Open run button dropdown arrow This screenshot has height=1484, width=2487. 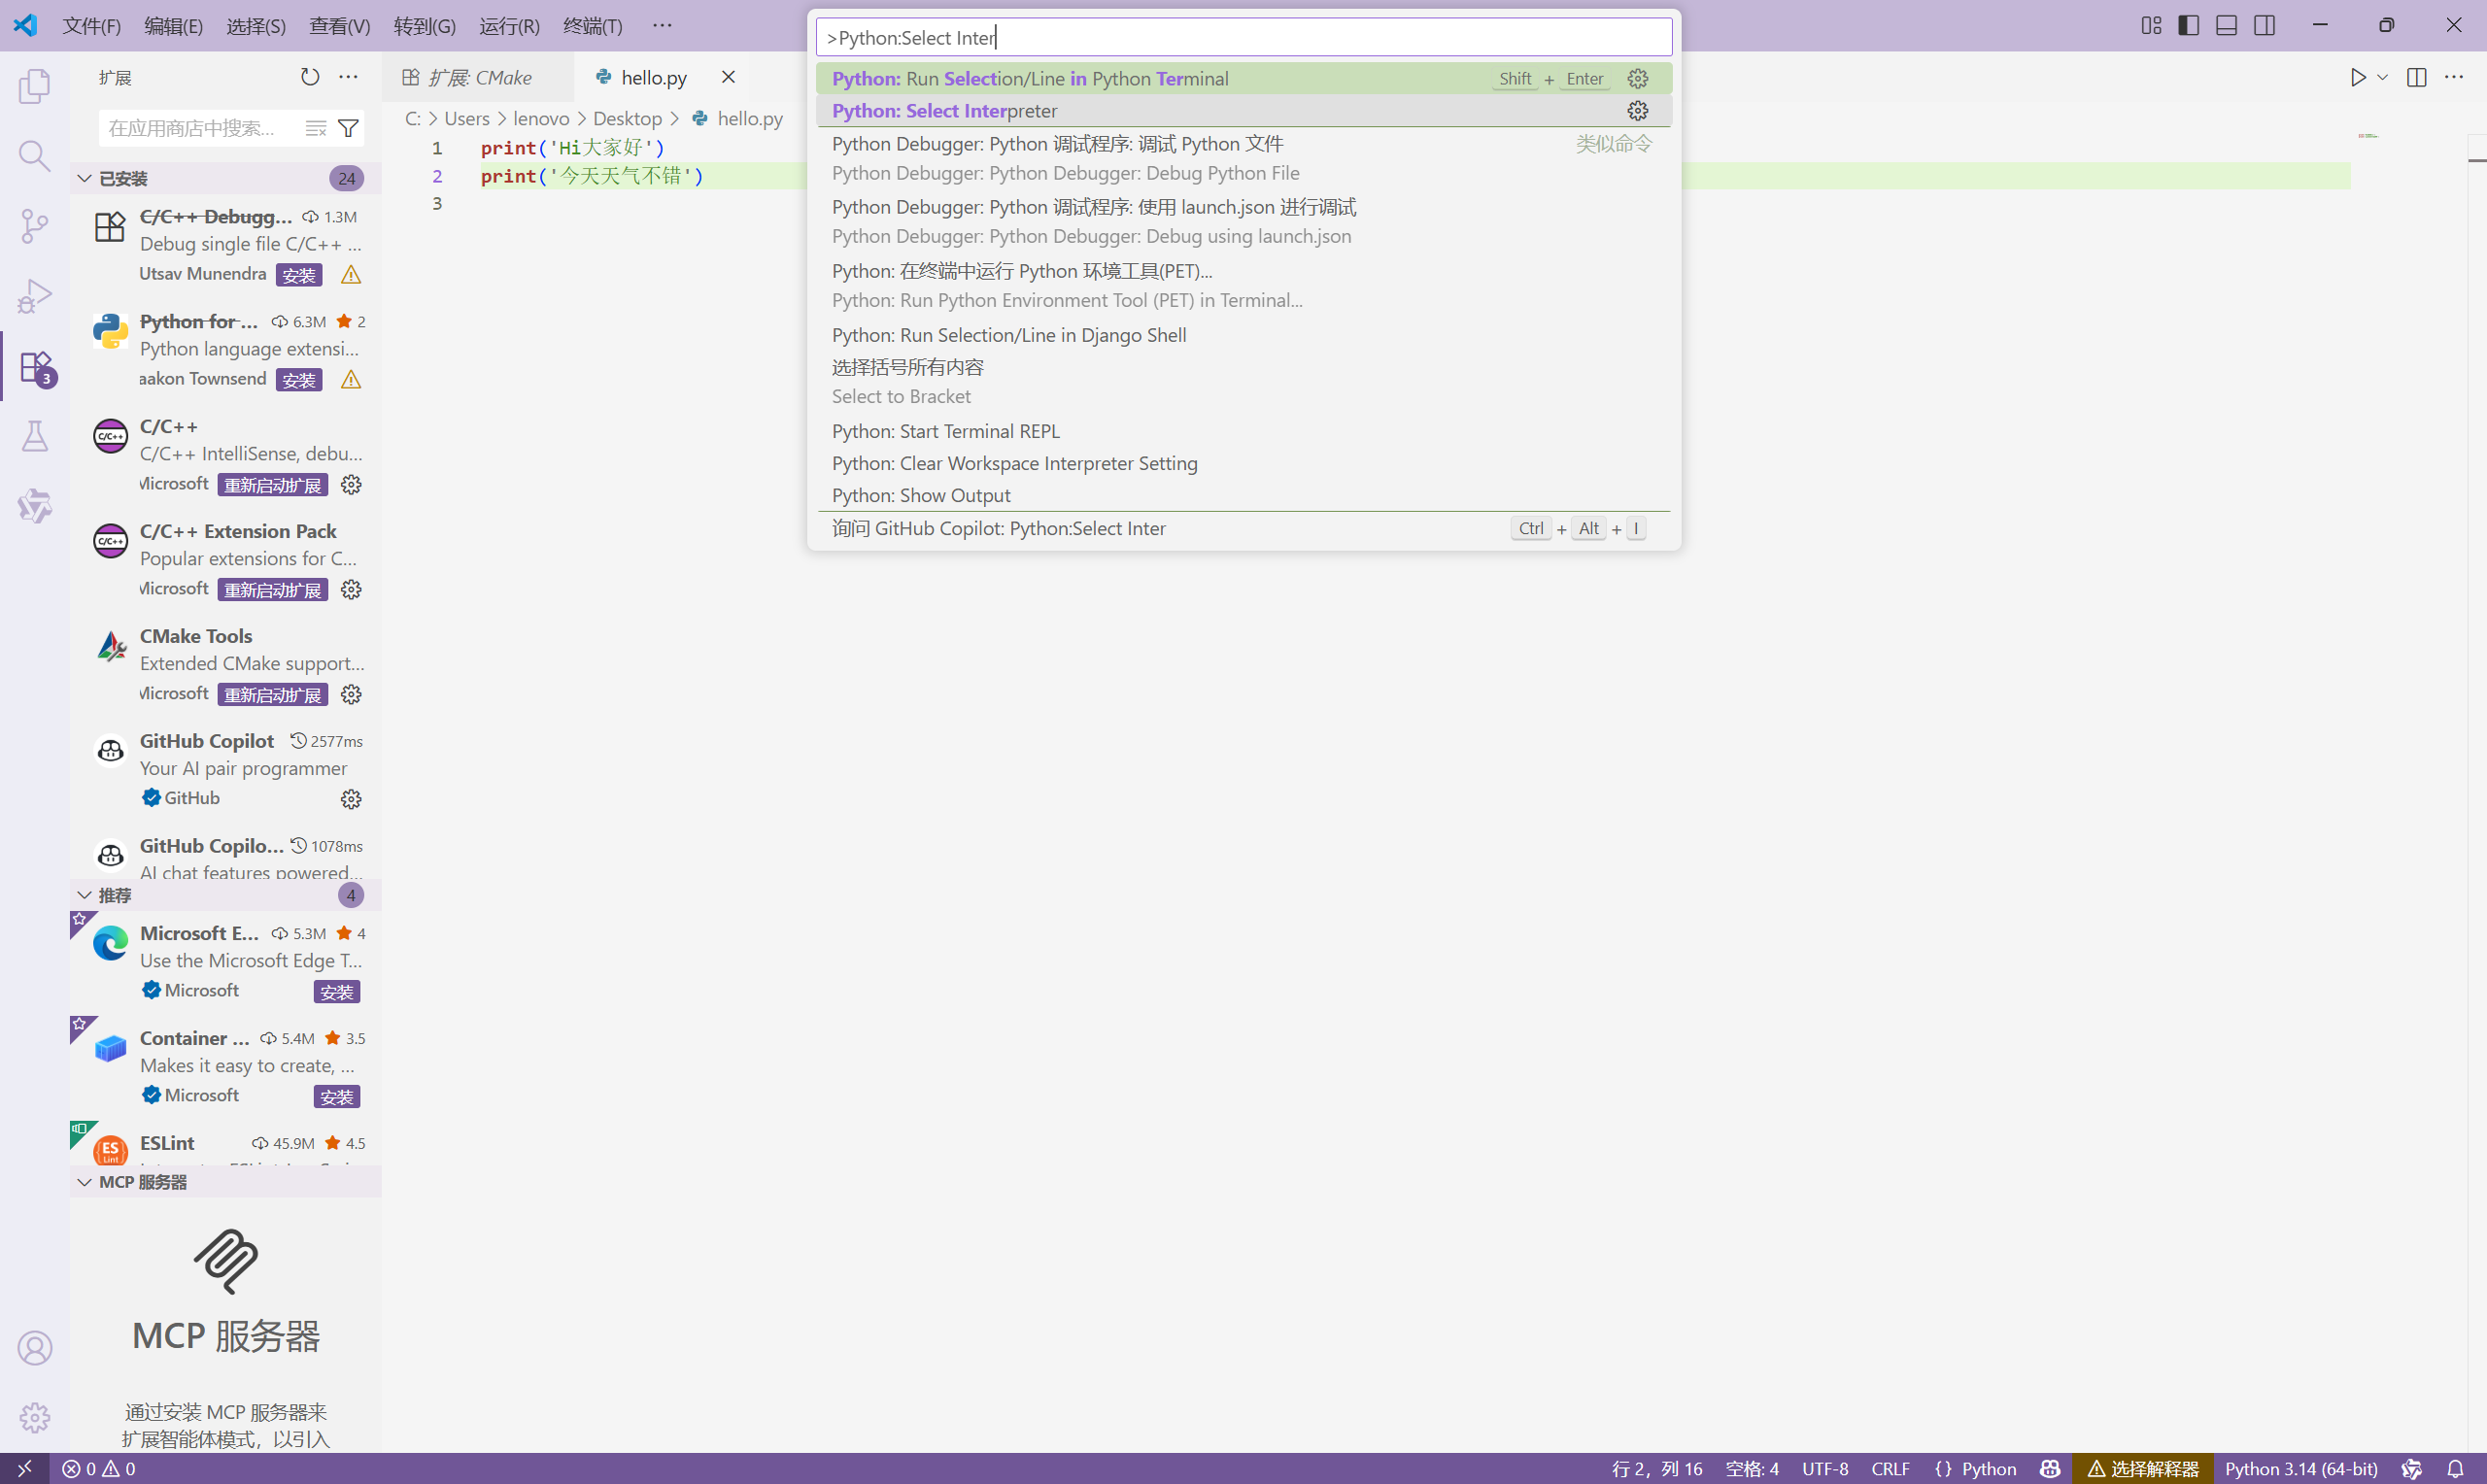tap(2382, 77)
